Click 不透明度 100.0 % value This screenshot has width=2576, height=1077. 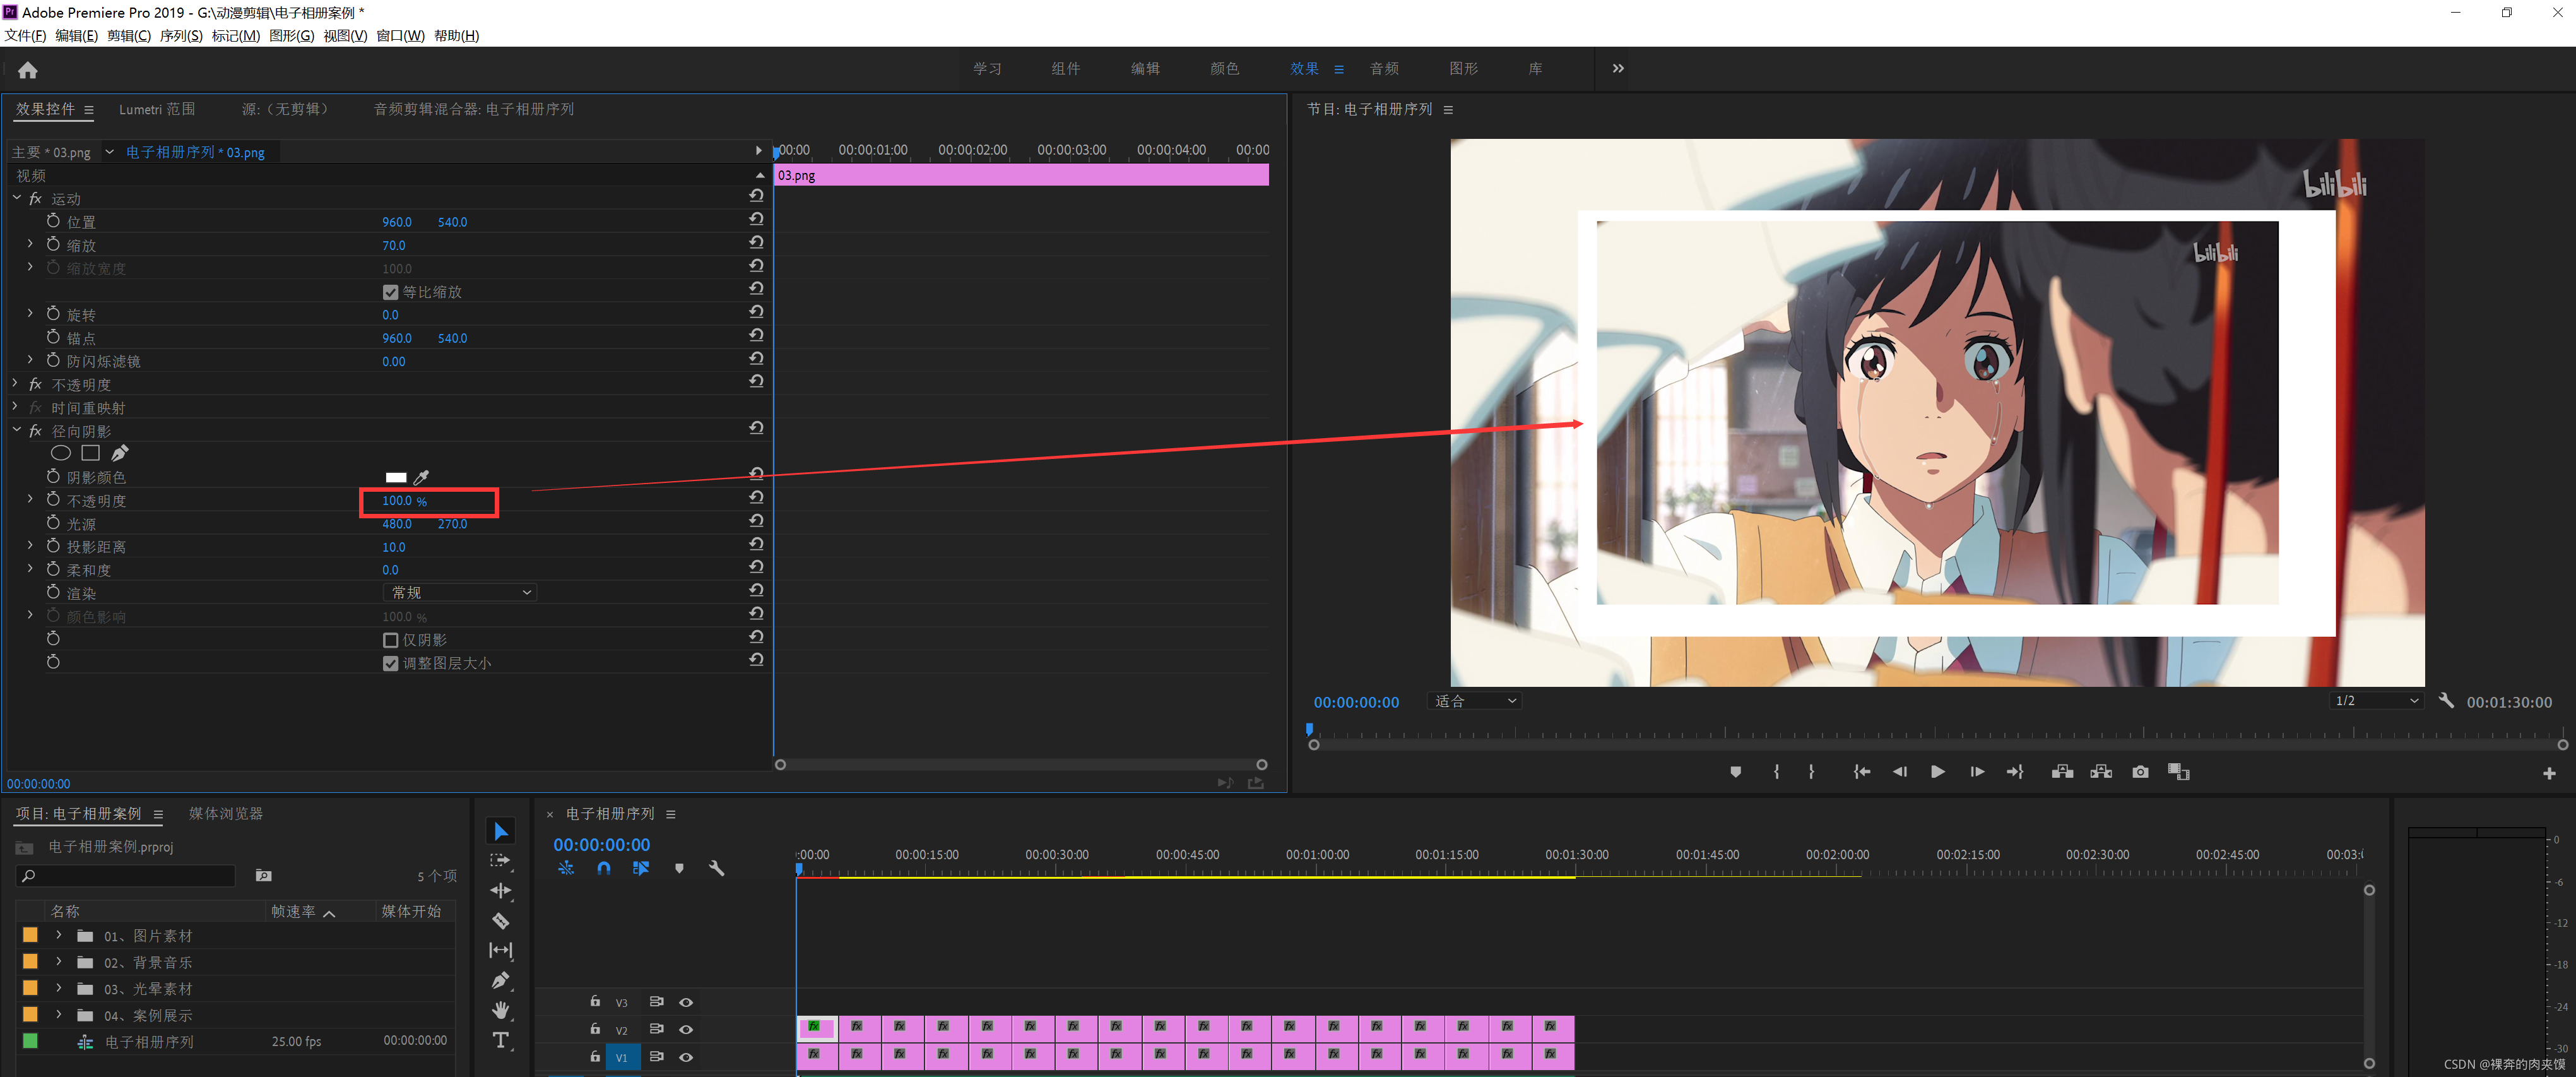tap(405, 501)
